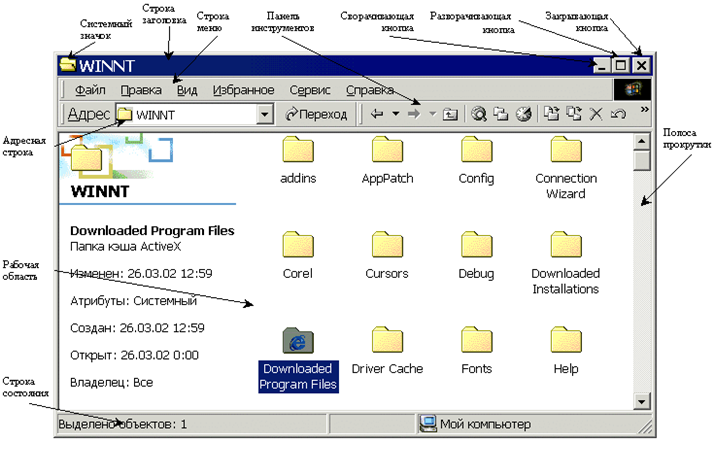Click scrollbar up arrow
The image size is (715, 454).
tap(642, 142)
